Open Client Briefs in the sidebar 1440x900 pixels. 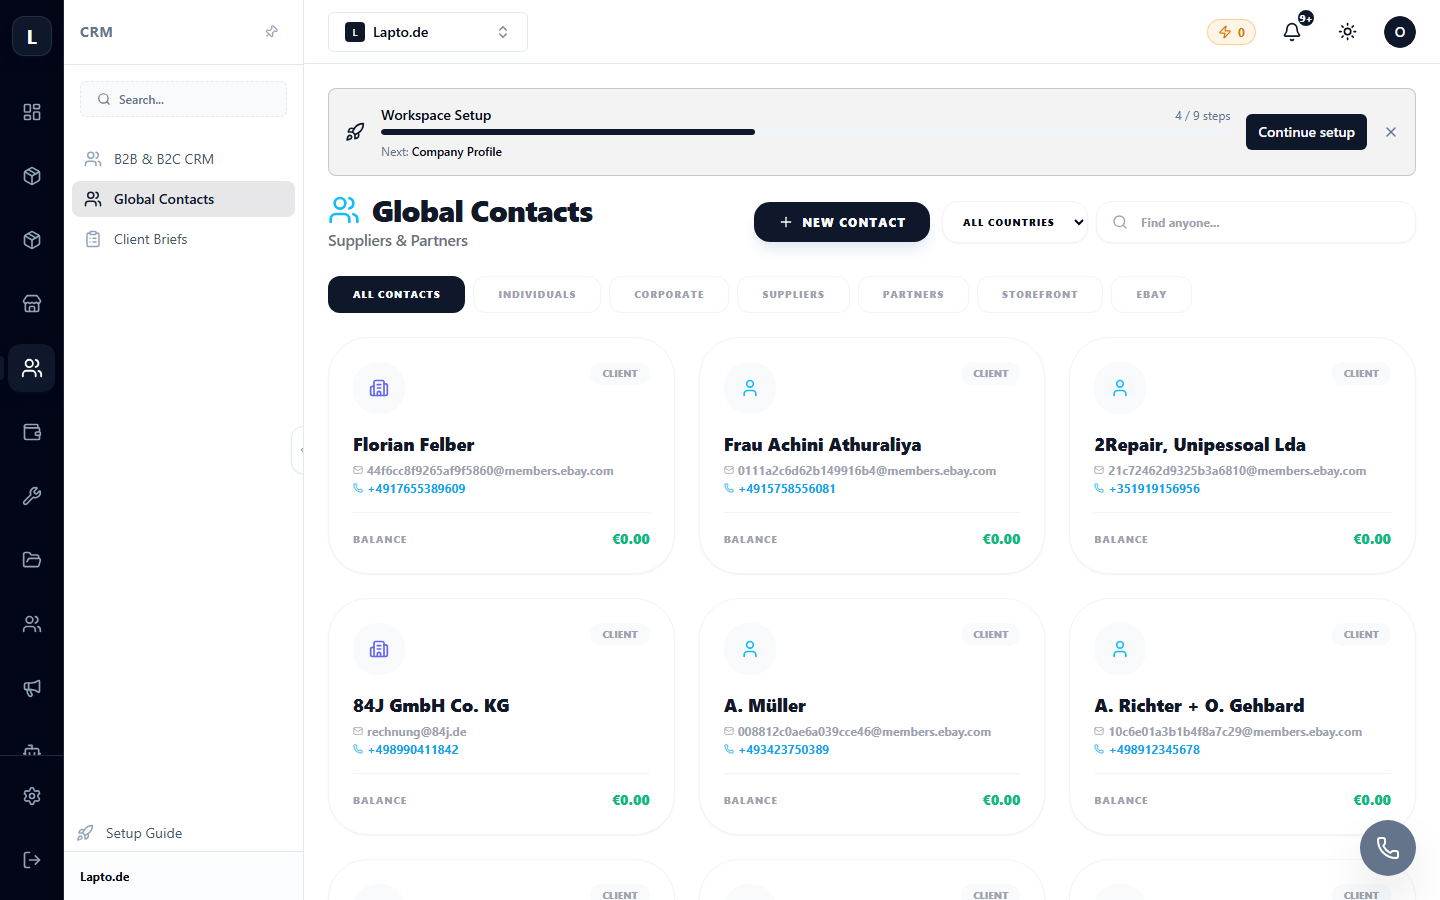pyautogui.click(x=183, y=239)
